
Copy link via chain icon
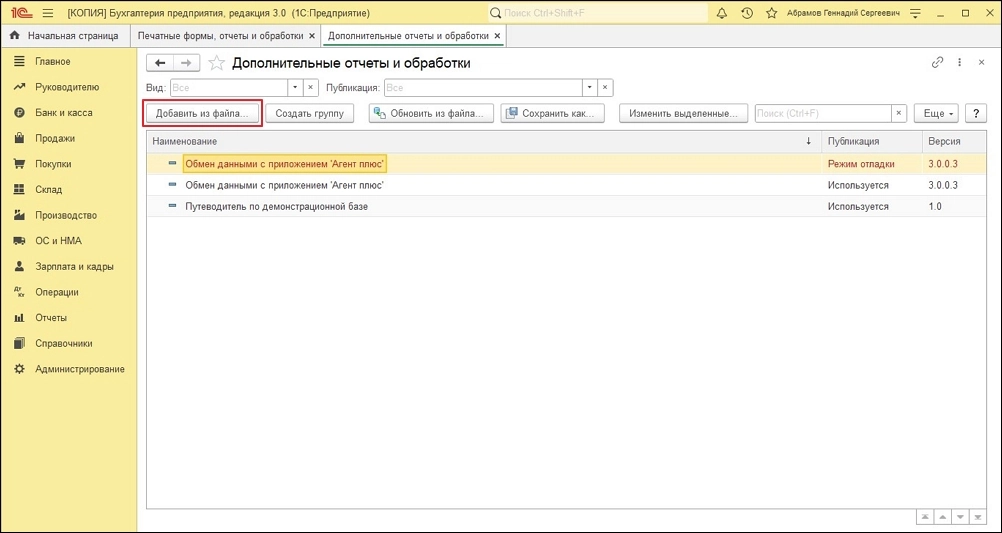pyautogui.click(x=937, y=62)
